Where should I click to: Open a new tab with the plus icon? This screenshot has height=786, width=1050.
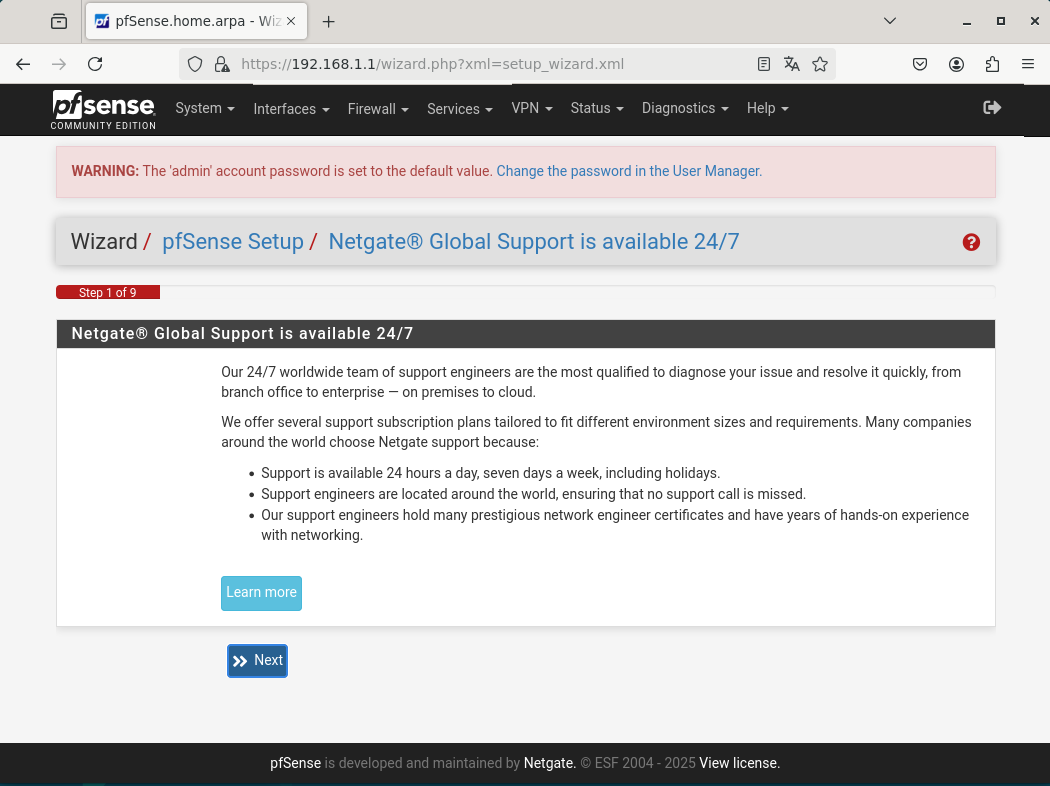pyautogui.click(x=328, y=22)
